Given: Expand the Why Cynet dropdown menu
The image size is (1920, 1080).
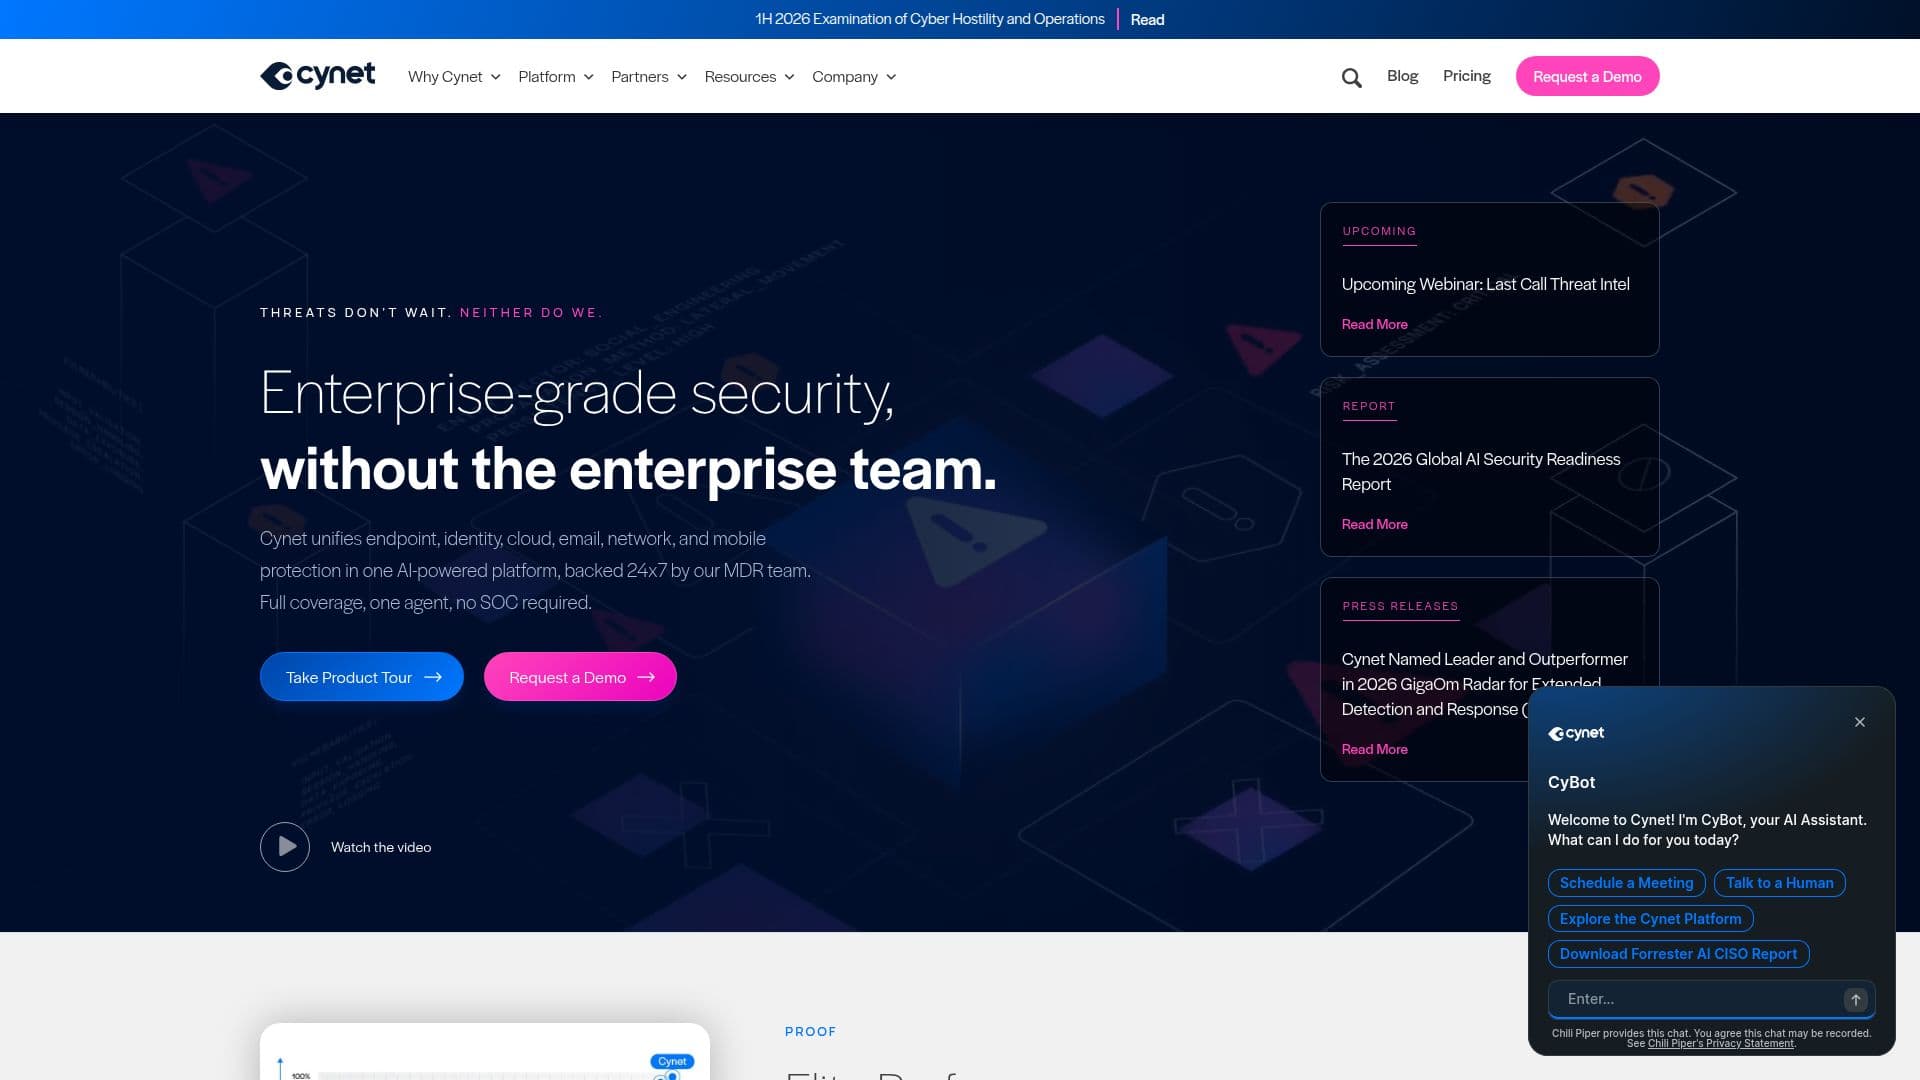Looking at the screenshot, I should pyautogui.click(x=454, y=77).
